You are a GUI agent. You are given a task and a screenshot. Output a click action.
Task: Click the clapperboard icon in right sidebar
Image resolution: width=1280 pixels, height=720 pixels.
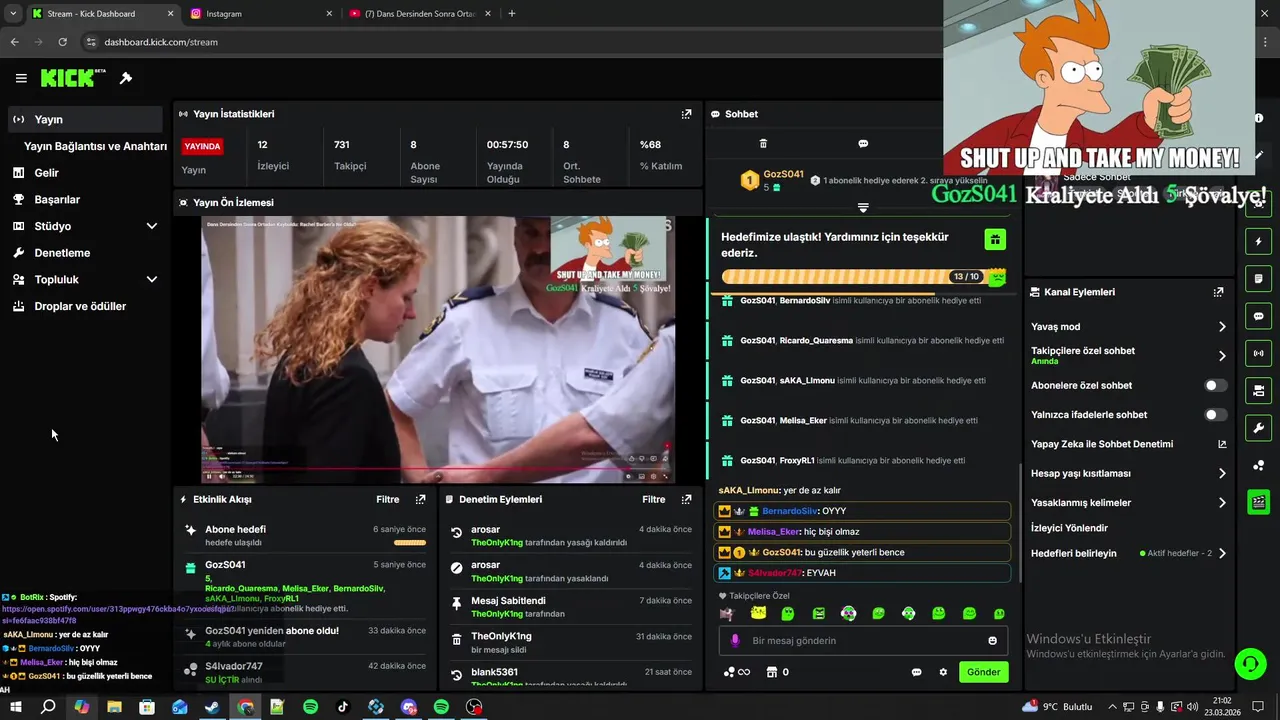tap(1258, 502)
